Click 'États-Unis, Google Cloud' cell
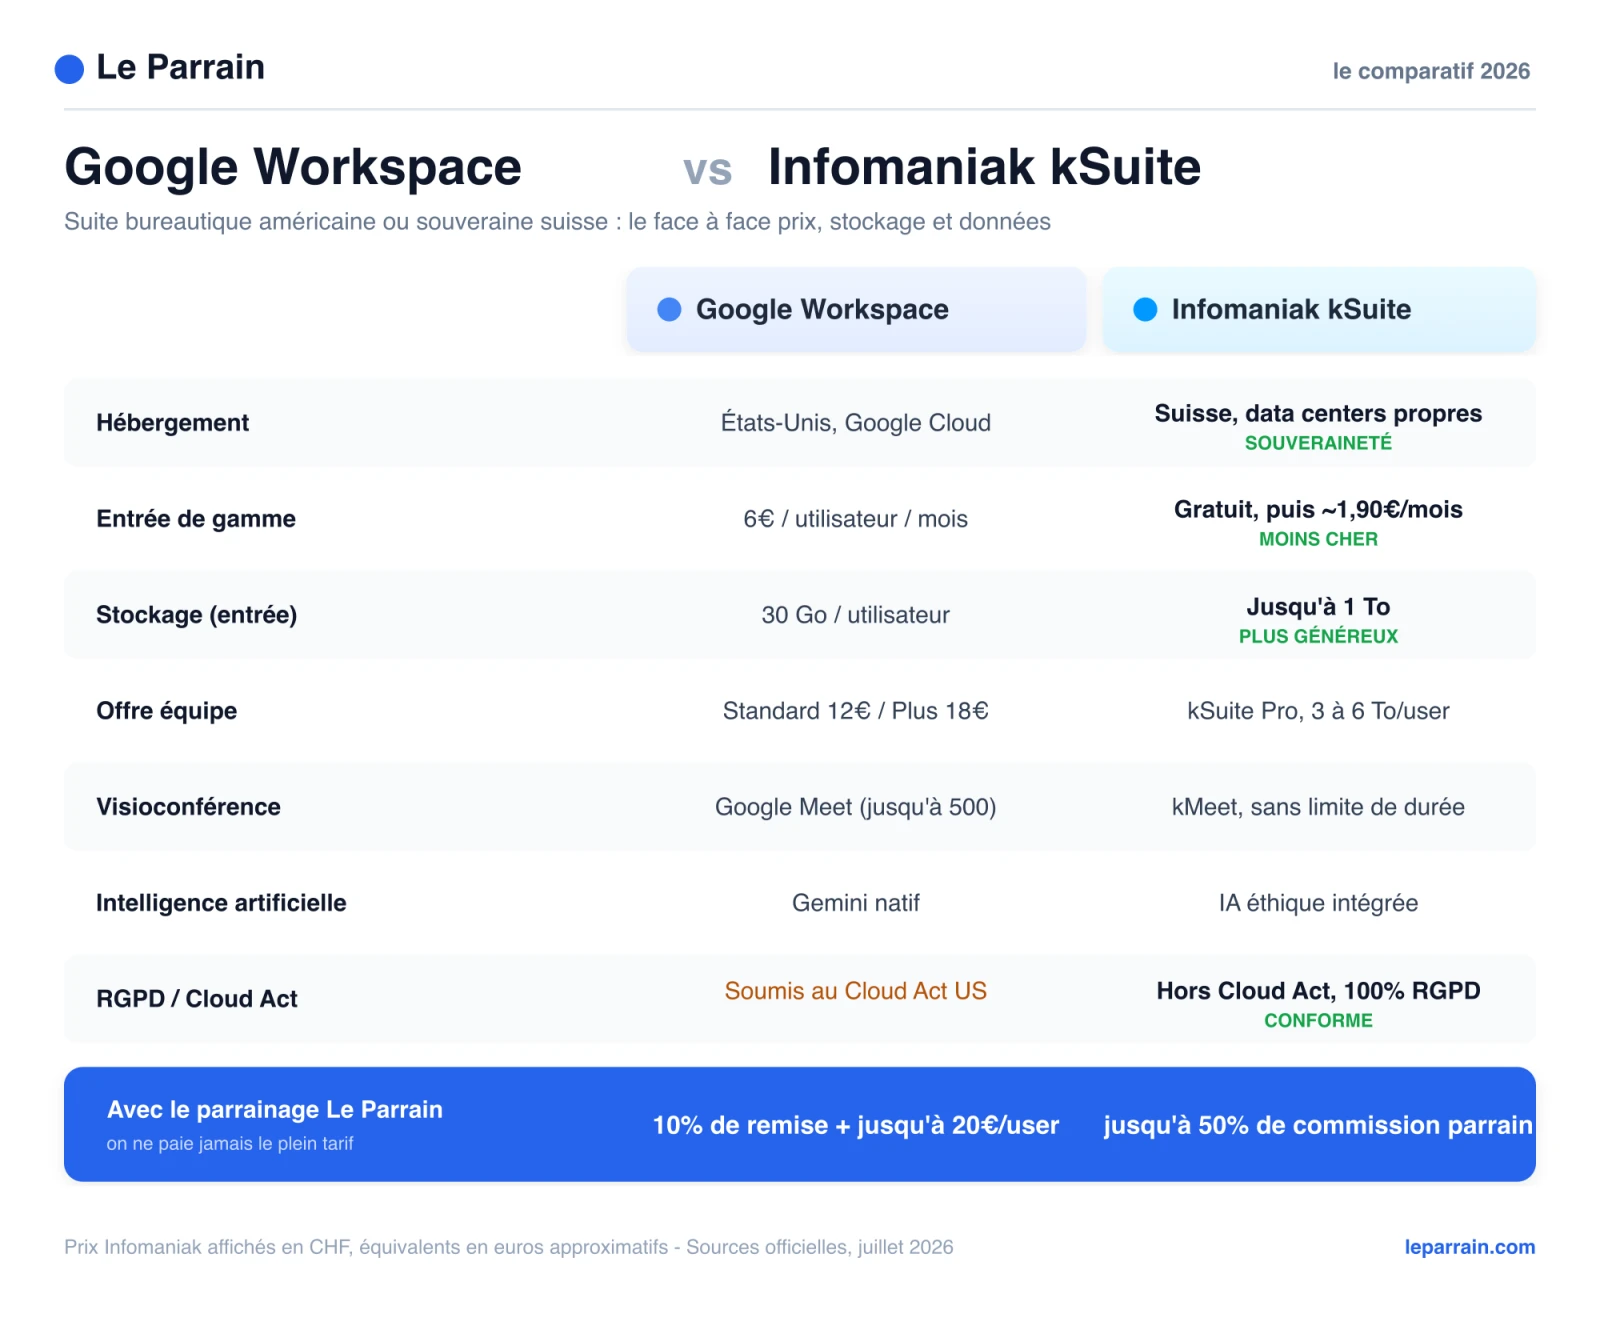1600x1334 pixels. 856,423
